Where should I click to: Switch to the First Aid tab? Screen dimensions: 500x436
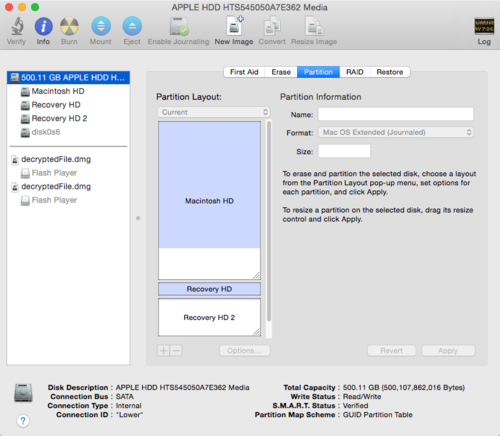244,72
